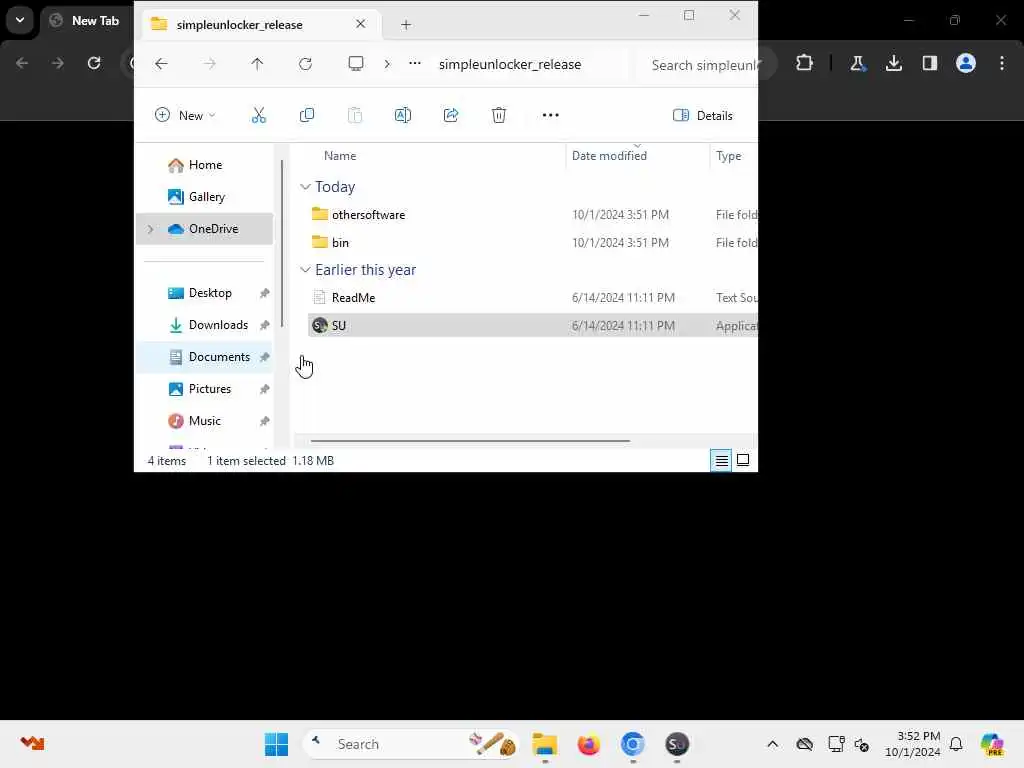Image resolution: width=1024 pixels, height=768 pixels.
Task: Open the Windows Start menu
Action: [276, 744]
